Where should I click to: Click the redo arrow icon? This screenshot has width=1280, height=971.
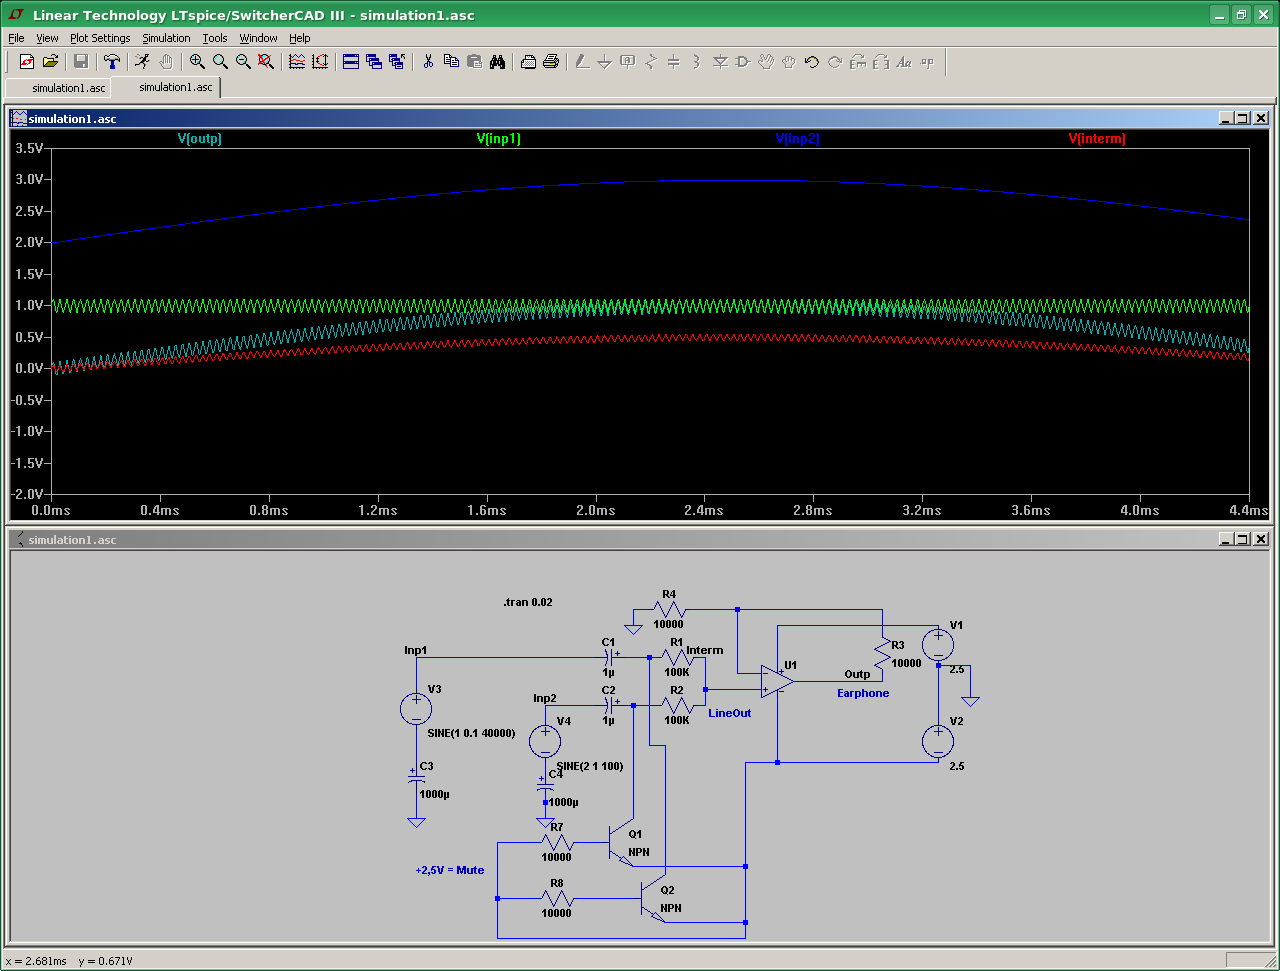coord(835,62)
